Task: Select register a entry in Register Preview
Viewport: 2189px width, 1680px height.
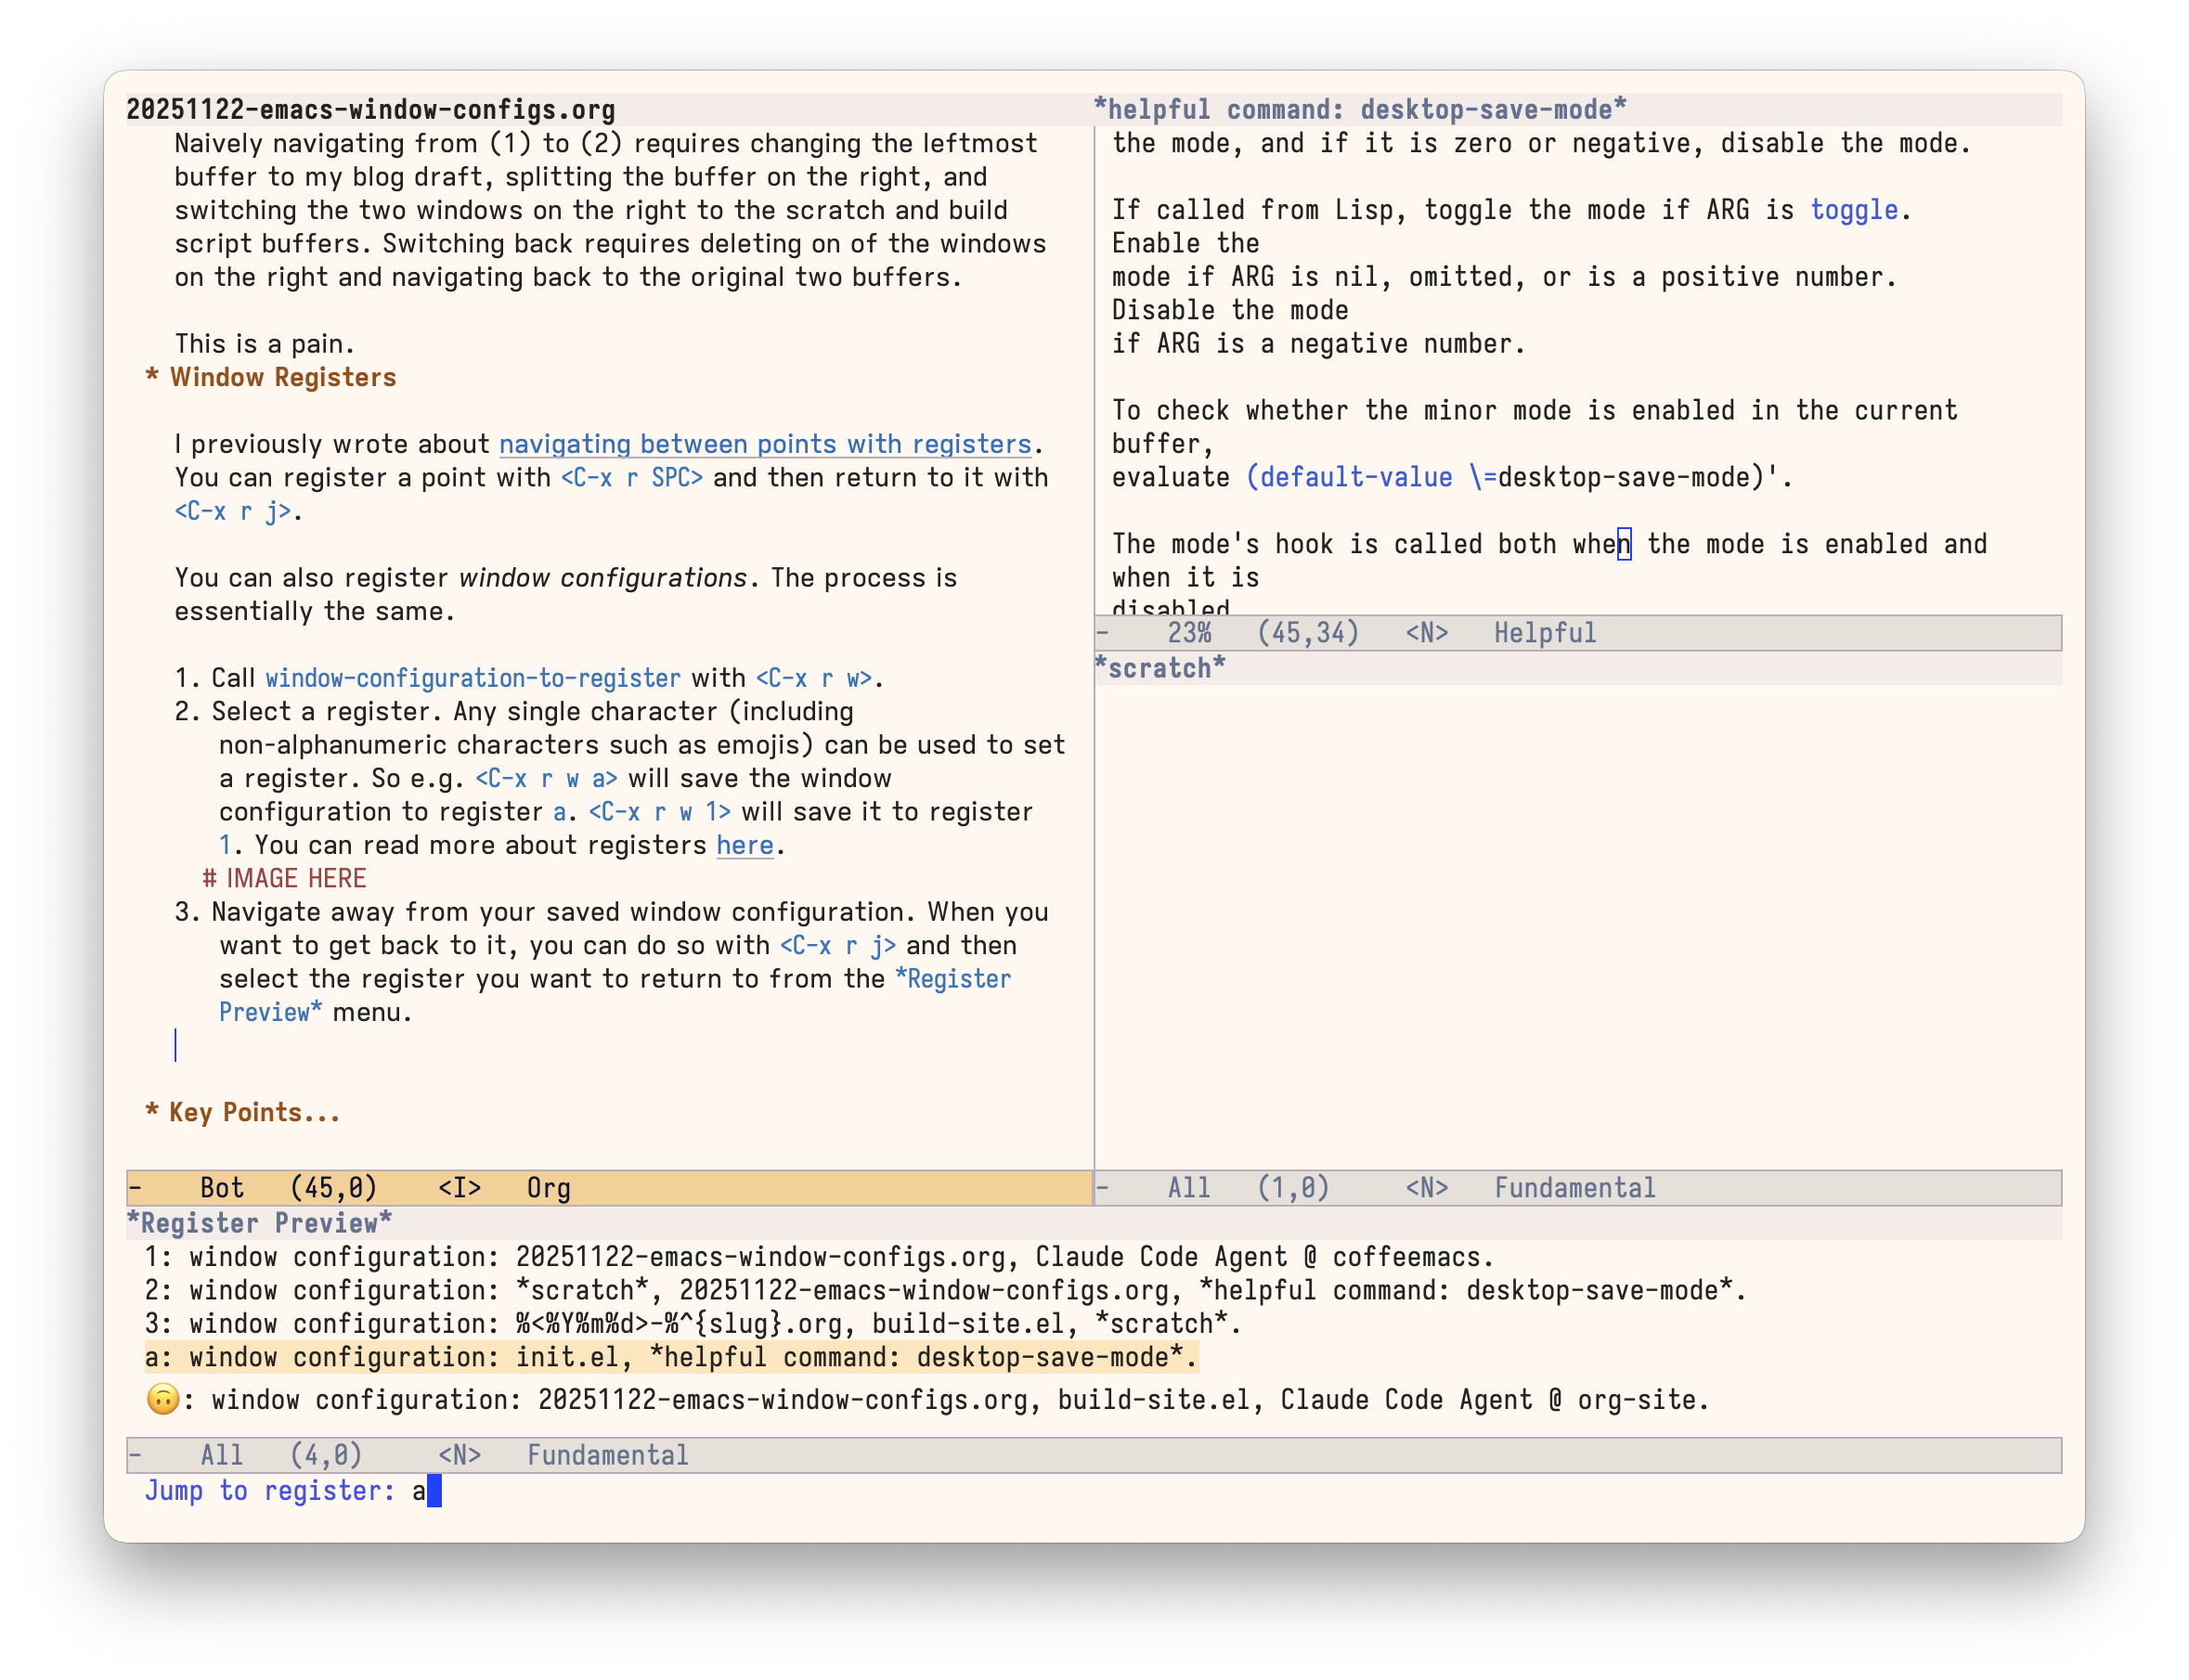Action: pyautogui.click(x=670, y=1357)
